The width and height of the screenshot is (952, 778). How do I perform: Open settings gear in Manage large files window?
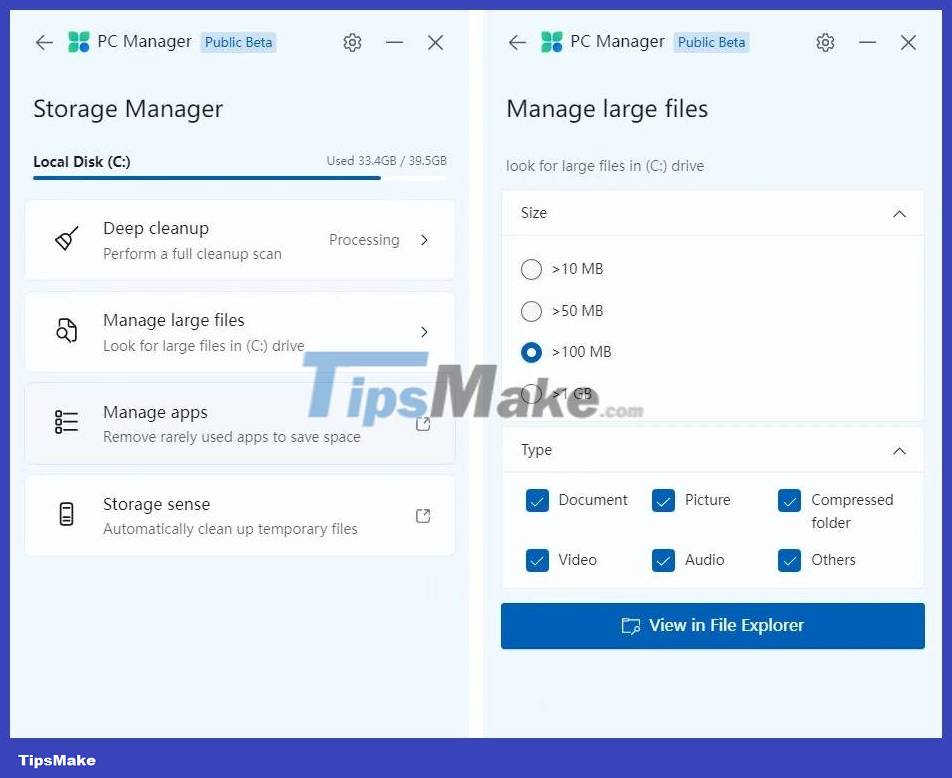tap(825, 42)
